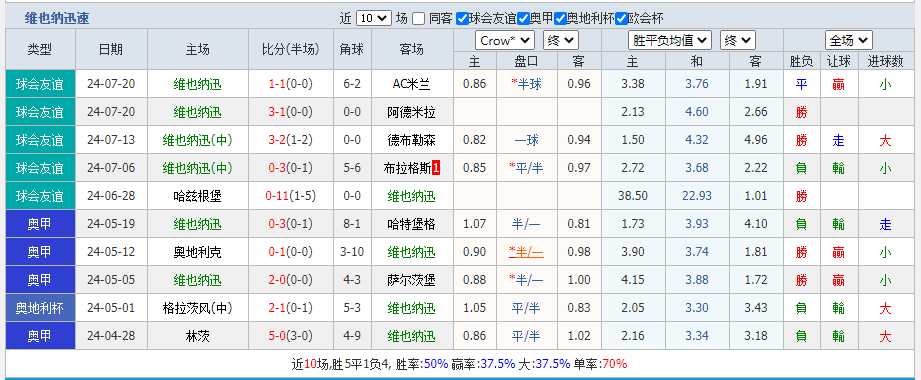Click the 单率 70% value in summary
The image size is (921, 380).
614,364
